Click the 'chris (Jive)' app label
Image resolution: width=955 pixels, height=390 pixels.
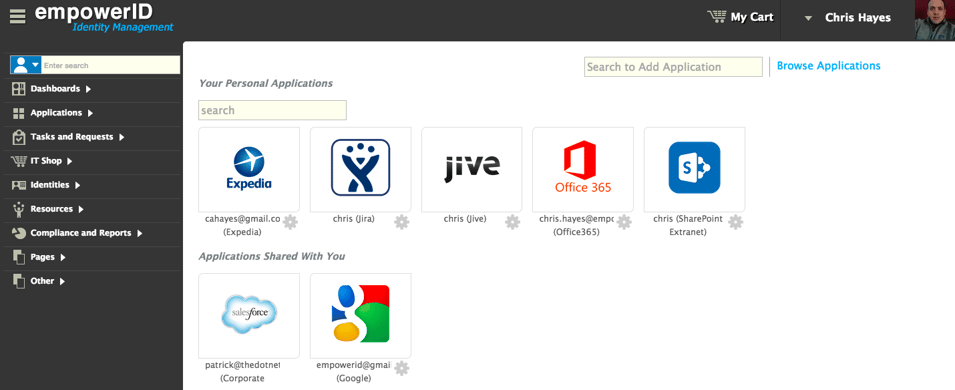(x=465, y=219)
